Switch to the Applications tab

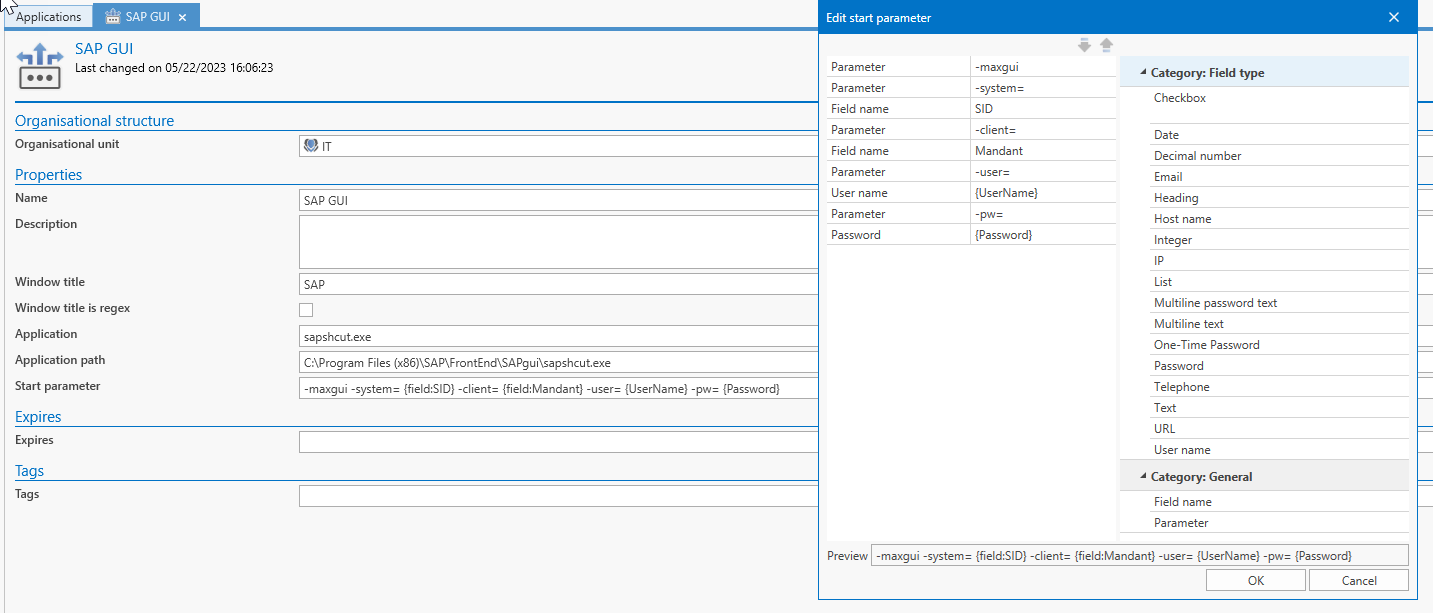coord(49,17)
